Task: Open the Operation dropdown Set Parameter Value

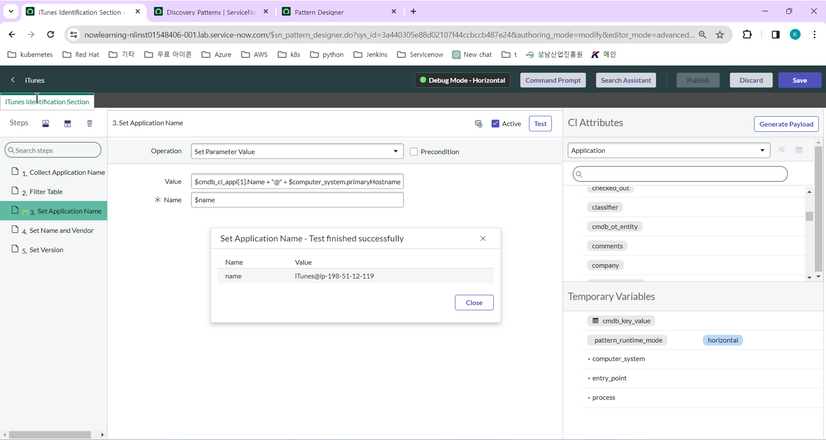Action: 297,151
